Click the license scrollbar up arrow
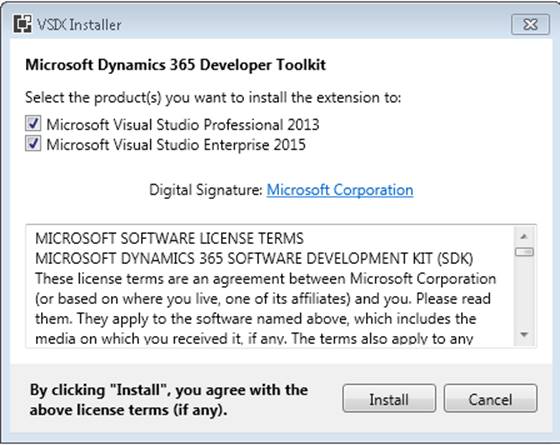Screen dimensions: 560x445 click(x=524, y=236)
